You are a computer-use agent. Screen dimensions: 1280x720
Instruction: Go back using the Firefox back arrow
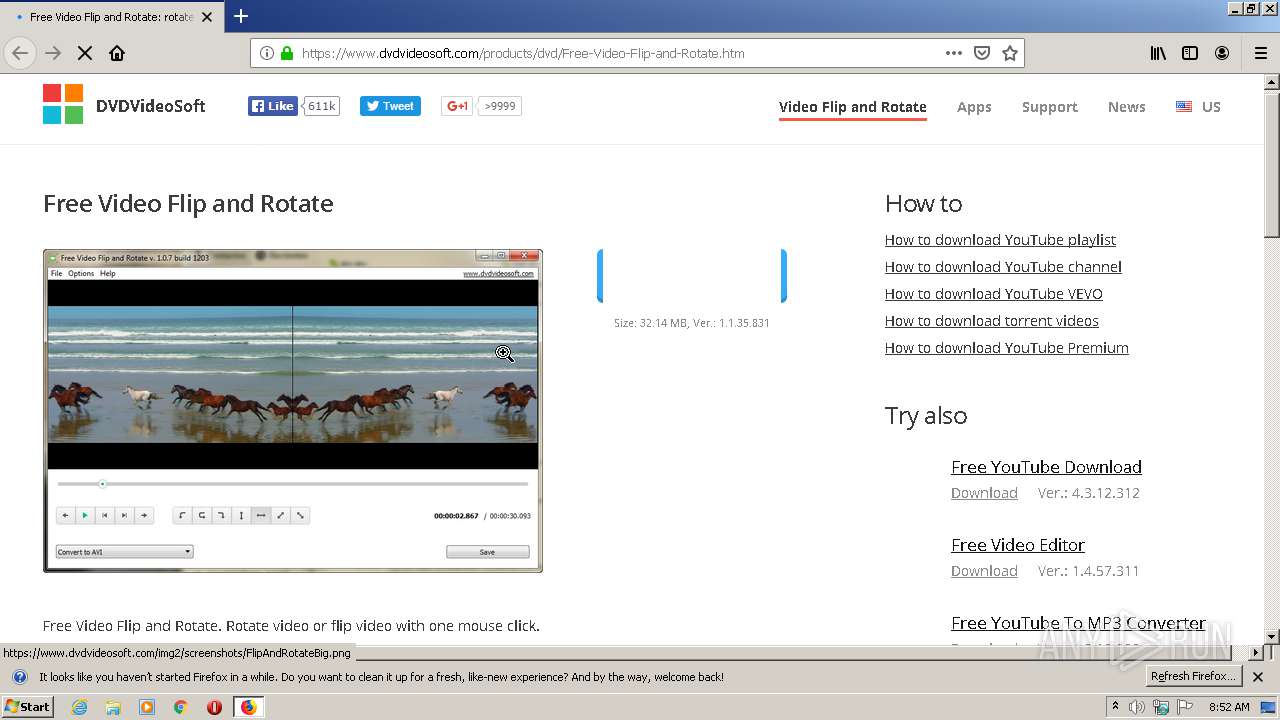20,53
